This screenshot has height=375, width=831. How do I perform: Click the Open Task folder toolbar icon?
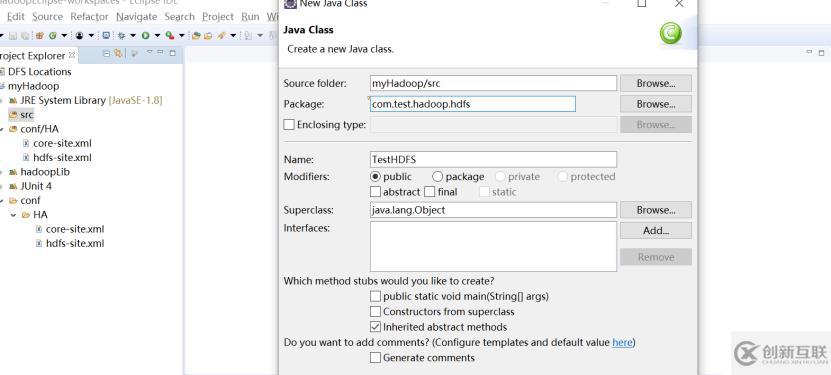pyautogui.click(x=208, y=35)
